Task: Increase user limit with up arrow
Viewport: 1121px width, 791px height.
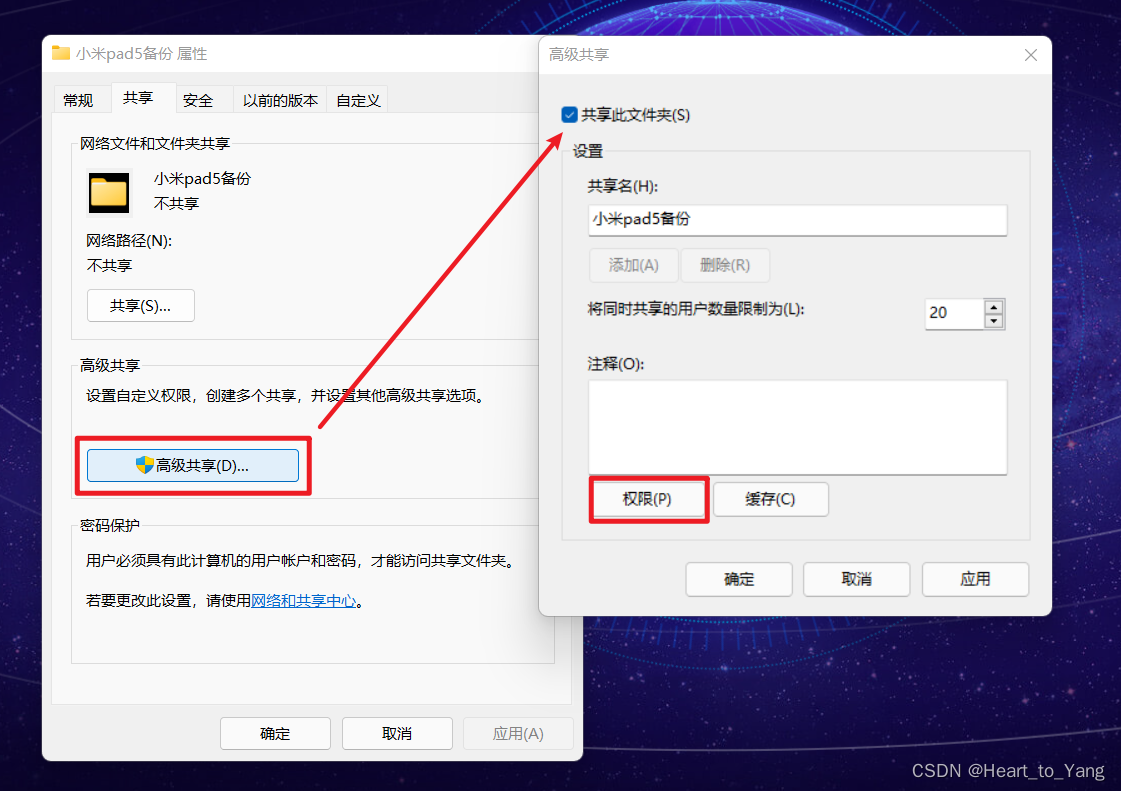Action: point(994,307)
